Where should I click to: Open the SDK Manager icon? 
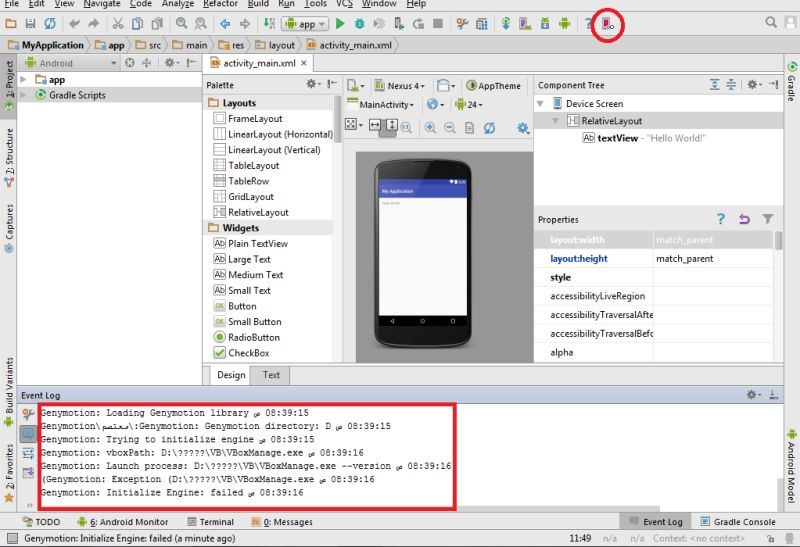(x=545, y=24)
